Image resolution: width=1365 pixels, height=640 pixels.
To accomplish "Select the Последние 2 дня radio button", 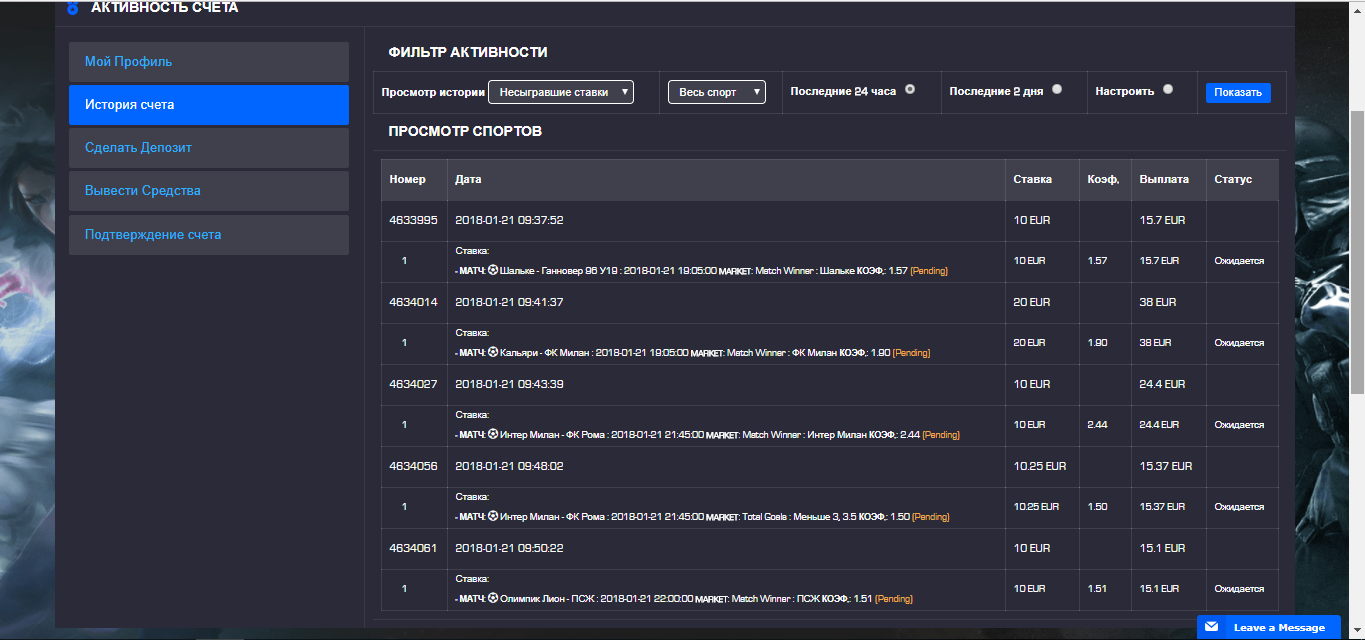I will 1057,89.
